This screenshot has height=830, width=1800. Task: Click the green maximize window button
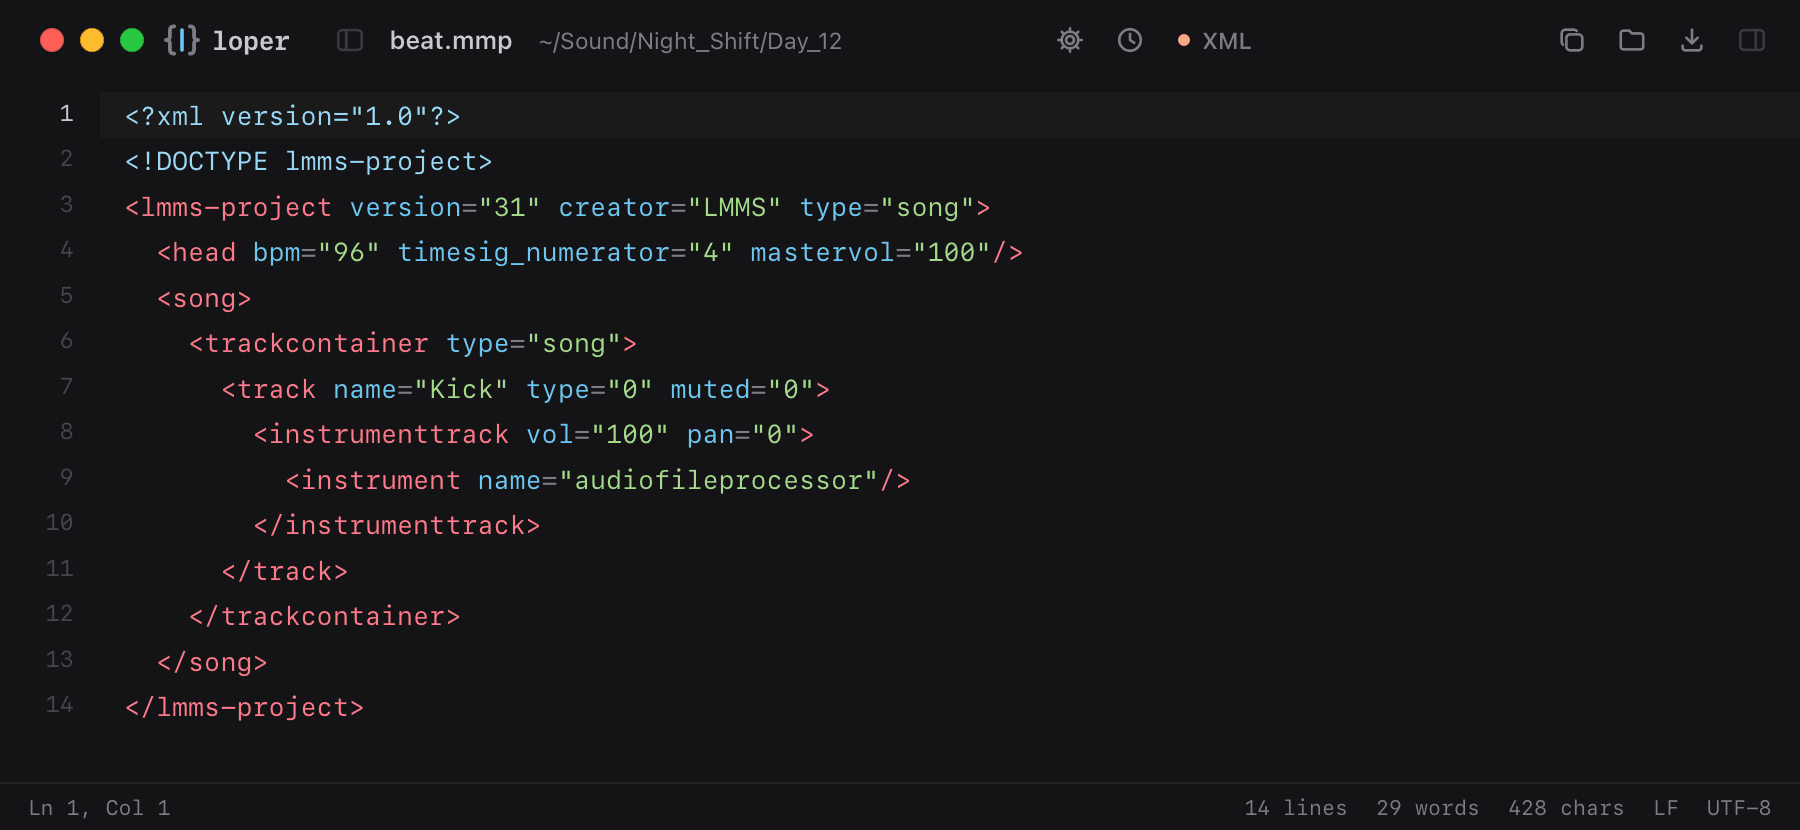(132, 40)
